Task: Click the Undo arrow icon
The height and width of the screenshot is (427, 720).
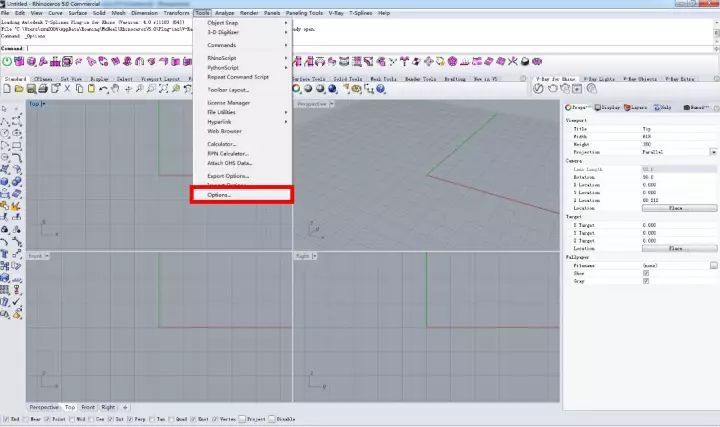Action: pyautogui.click(x=104, y=89)
